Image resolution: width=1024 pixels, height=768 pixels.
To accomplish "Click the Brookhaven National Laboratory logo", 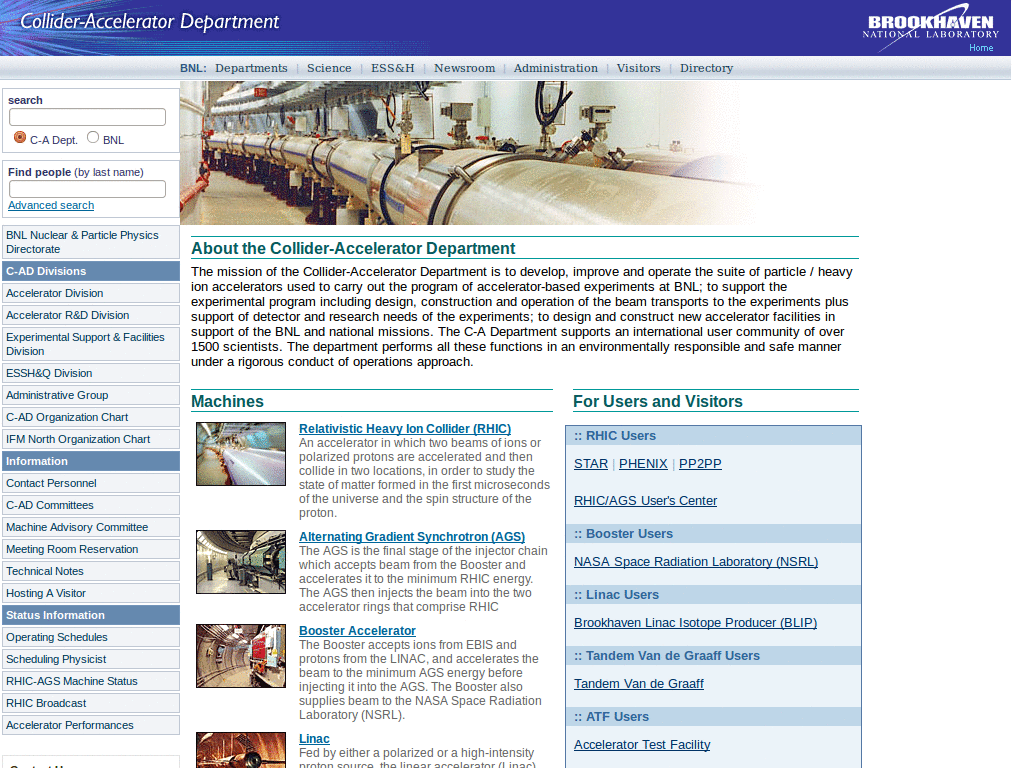I will (x=930, y=24).
